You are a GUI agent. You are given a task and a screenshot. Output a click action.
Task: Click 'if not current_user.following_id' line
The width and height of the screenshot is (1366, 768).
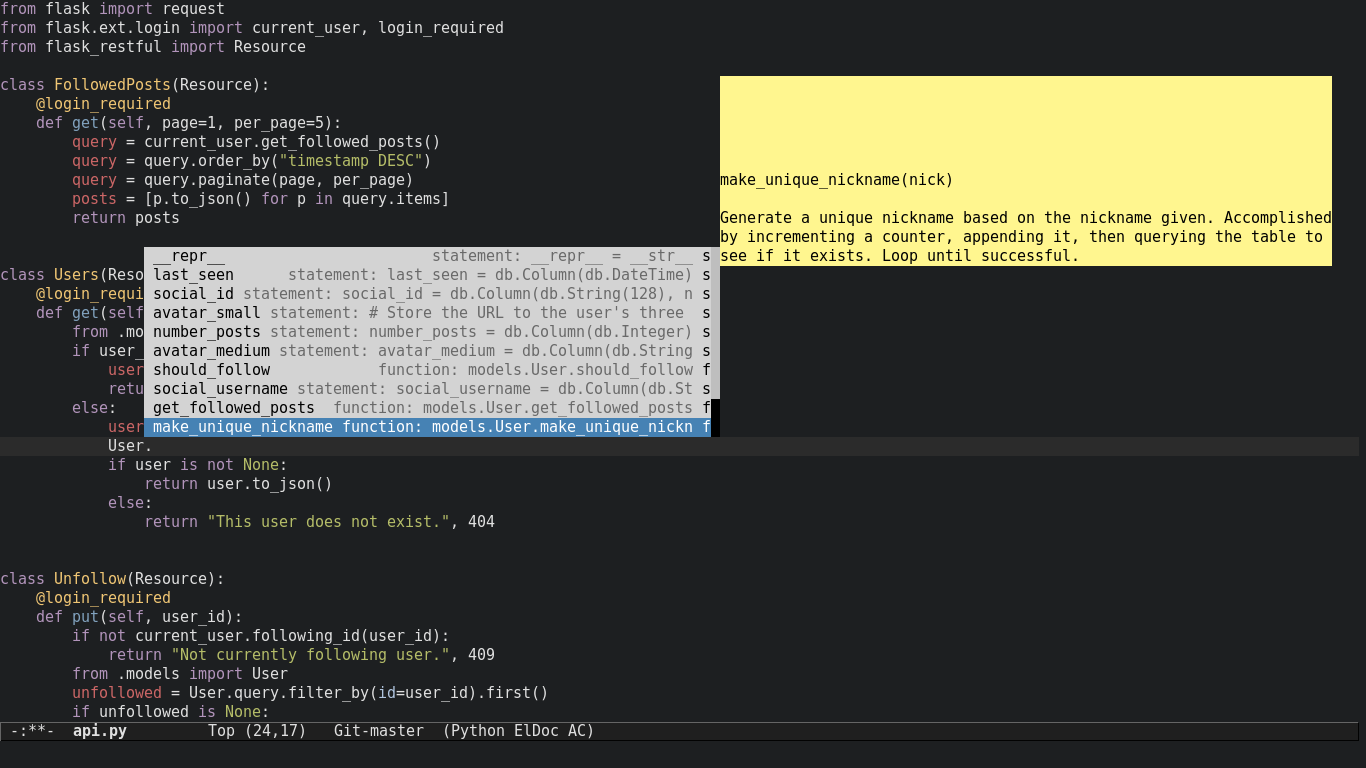(261, 636)
